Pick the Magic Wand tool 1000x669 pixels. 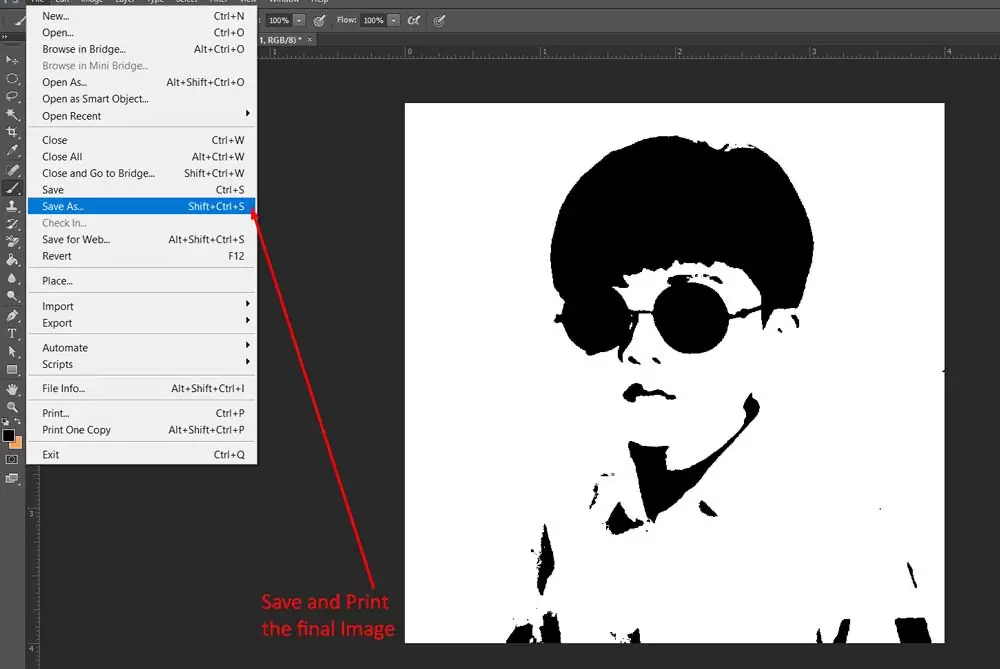pyautogui.click(x=12, y=114)
